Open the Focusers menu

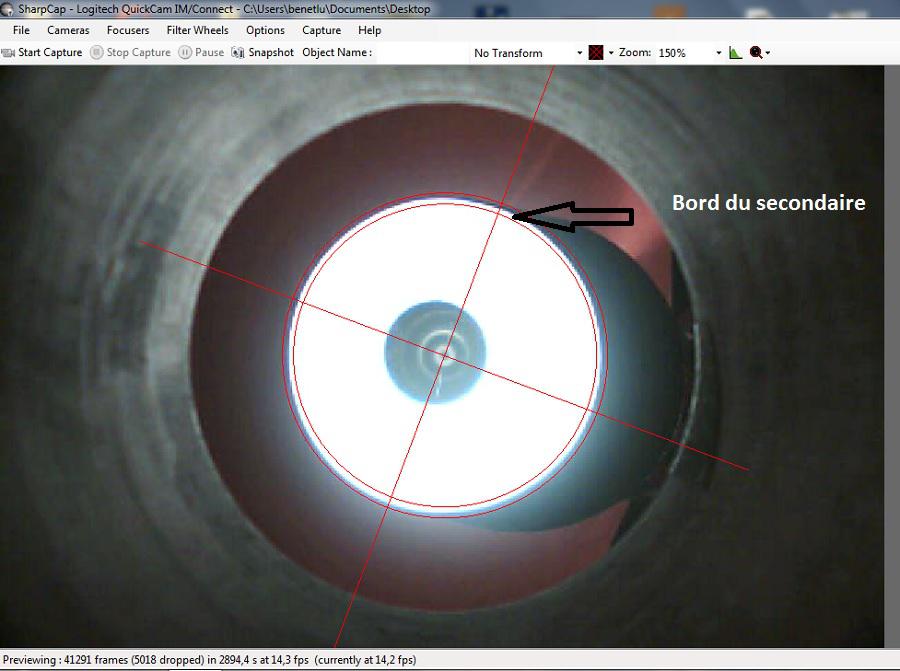127,30
